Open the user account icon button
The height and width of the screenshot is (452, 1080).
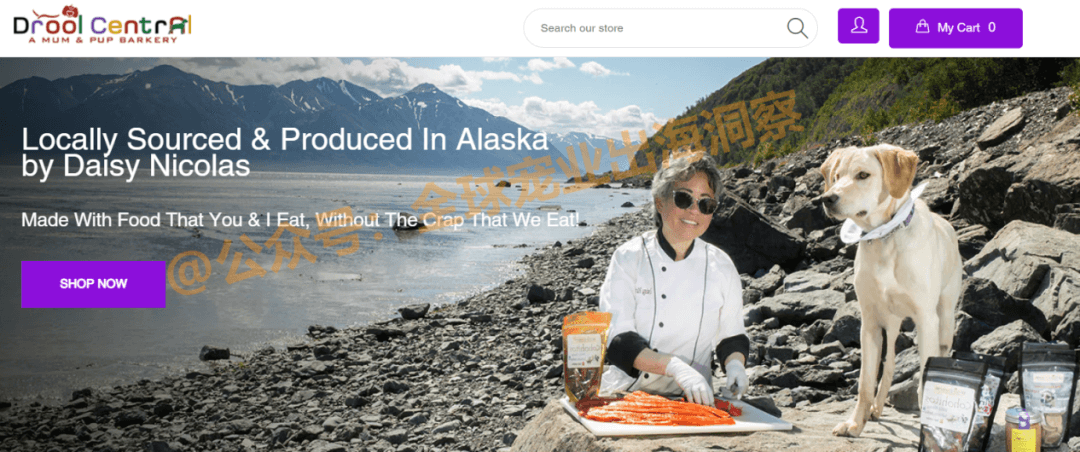pyautogui.click(x=858, y=26)
